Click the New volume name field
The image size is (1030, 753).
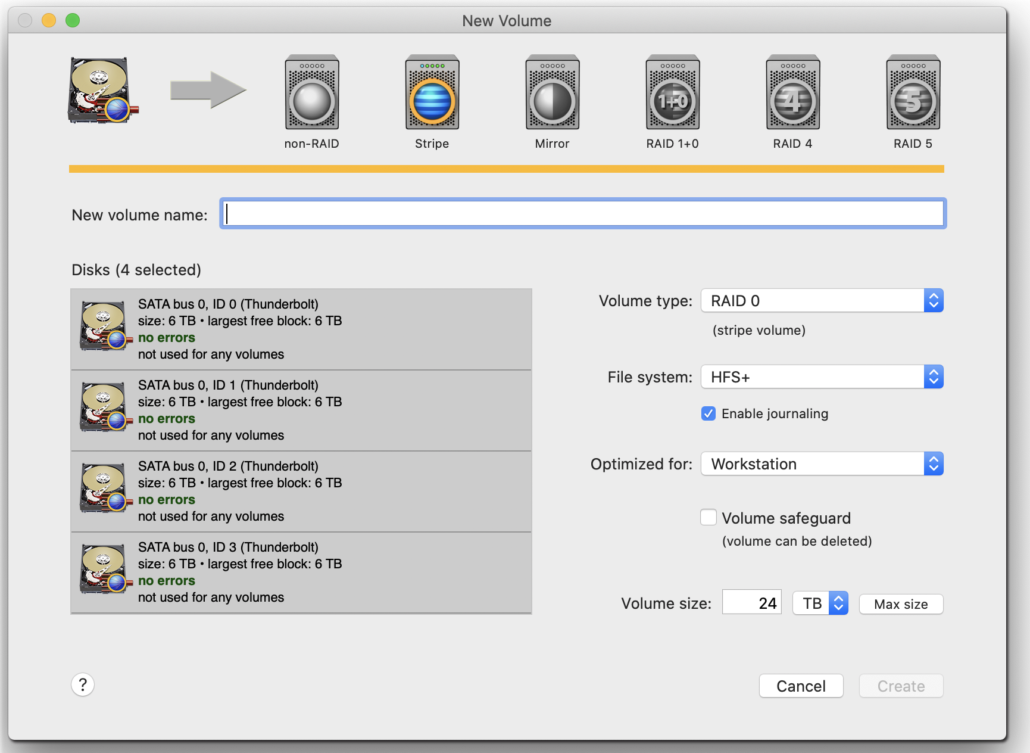click(583, 214)
